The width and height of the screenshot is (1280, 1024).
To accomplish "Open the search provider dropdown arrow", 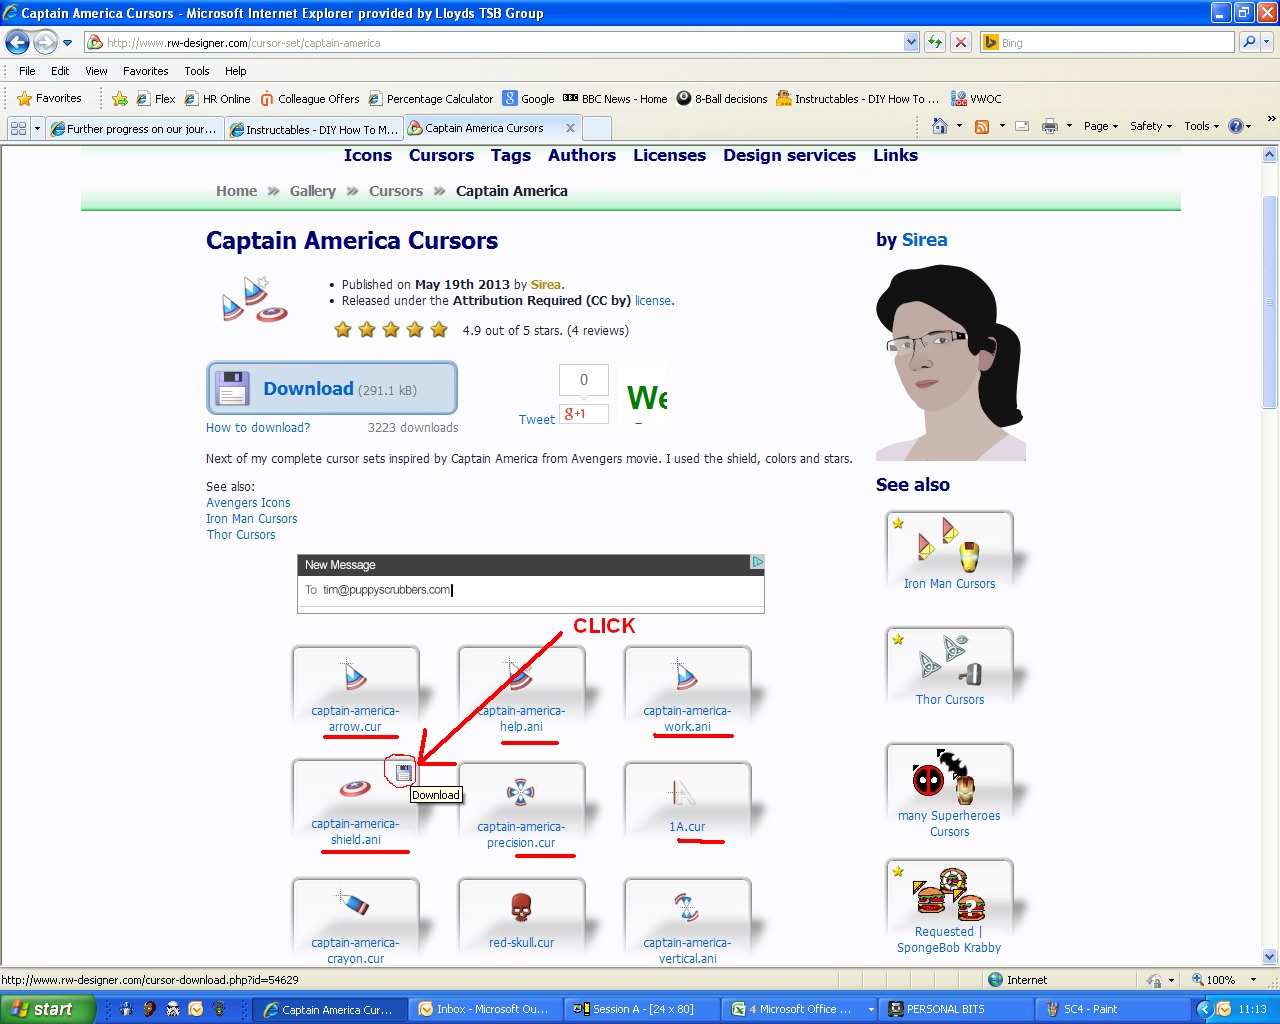I will point(1267,42).
